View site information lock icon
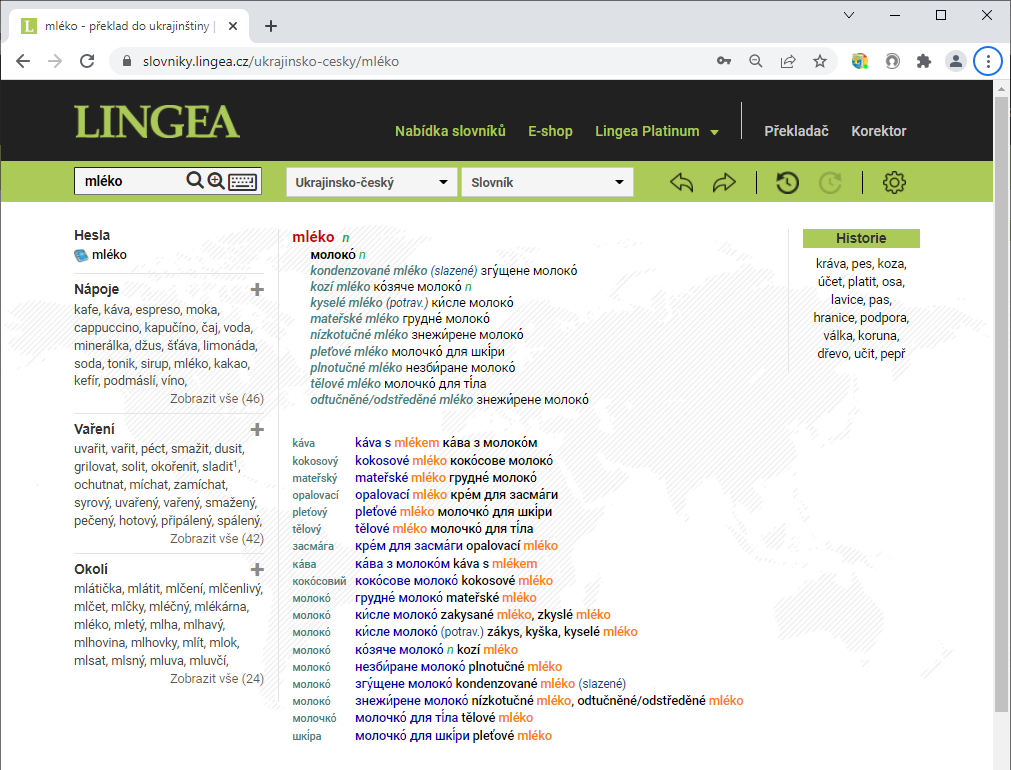Image resolution: width=1011 pixels, height=770 pixels. [x=127, y=61]
